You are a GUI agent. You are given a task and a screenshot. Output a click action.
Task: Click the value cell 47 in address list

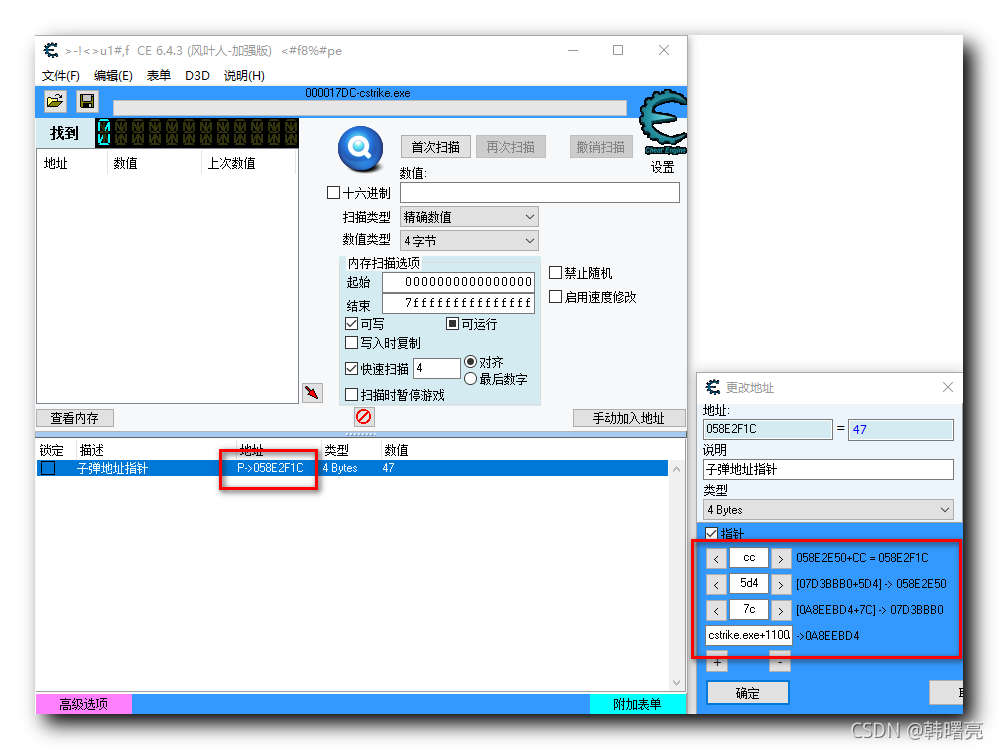click(x=388, y=468)
